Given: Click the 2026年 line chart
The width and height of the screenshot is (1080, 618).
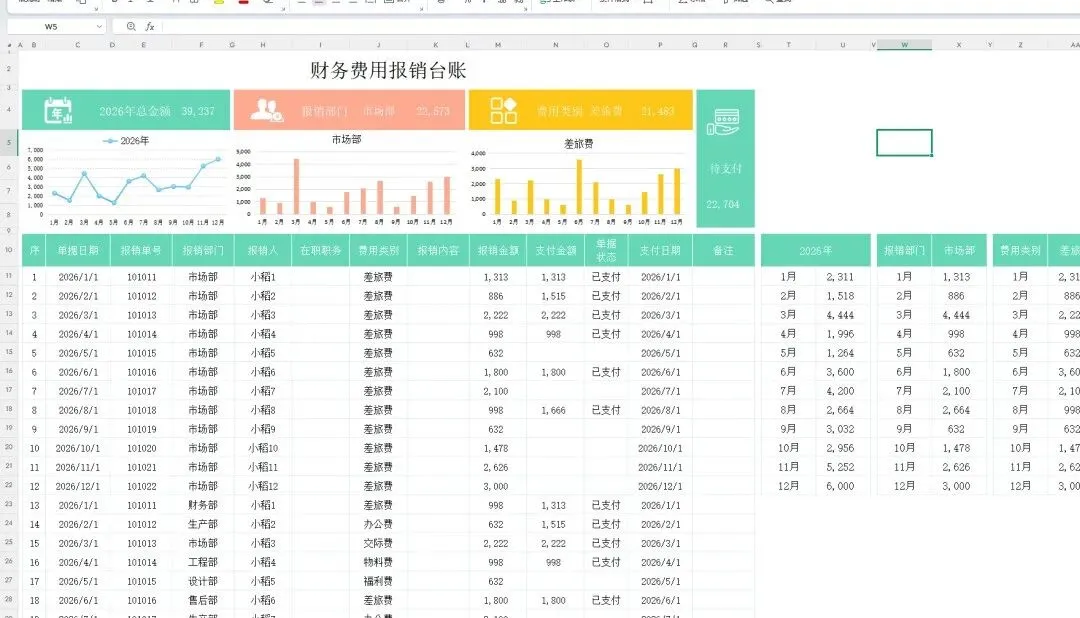Looking at the screenshot, I should pos(126,179).
